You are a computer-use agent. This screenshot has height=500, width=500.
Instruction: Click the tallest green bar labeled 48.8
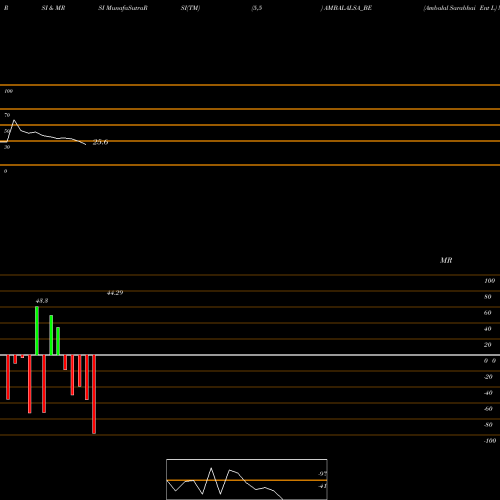pos(37,331)
